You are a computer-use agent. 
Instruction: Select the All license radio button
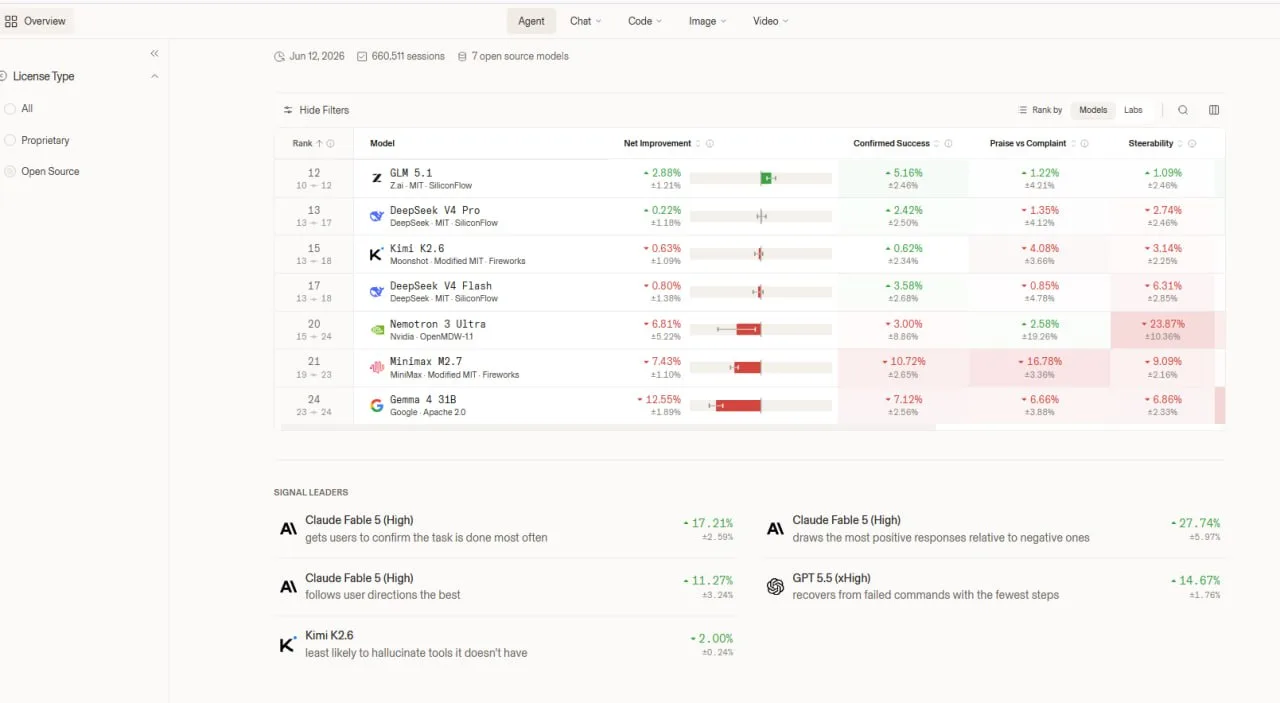point(10,108)
